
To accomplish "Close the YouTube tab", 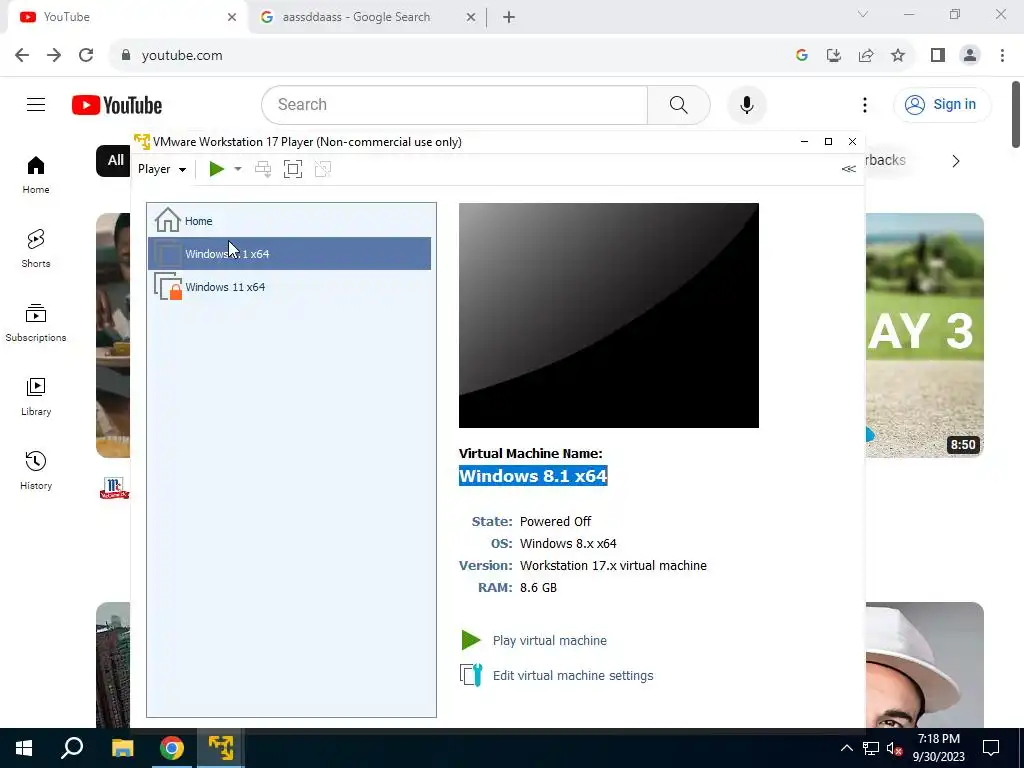I will 232,17.
